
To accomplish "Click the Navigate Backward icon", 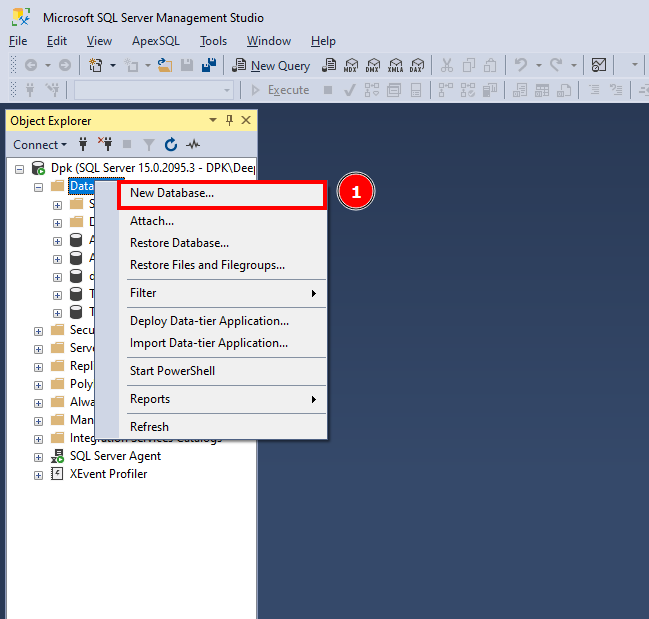I will tap(31, 65).
